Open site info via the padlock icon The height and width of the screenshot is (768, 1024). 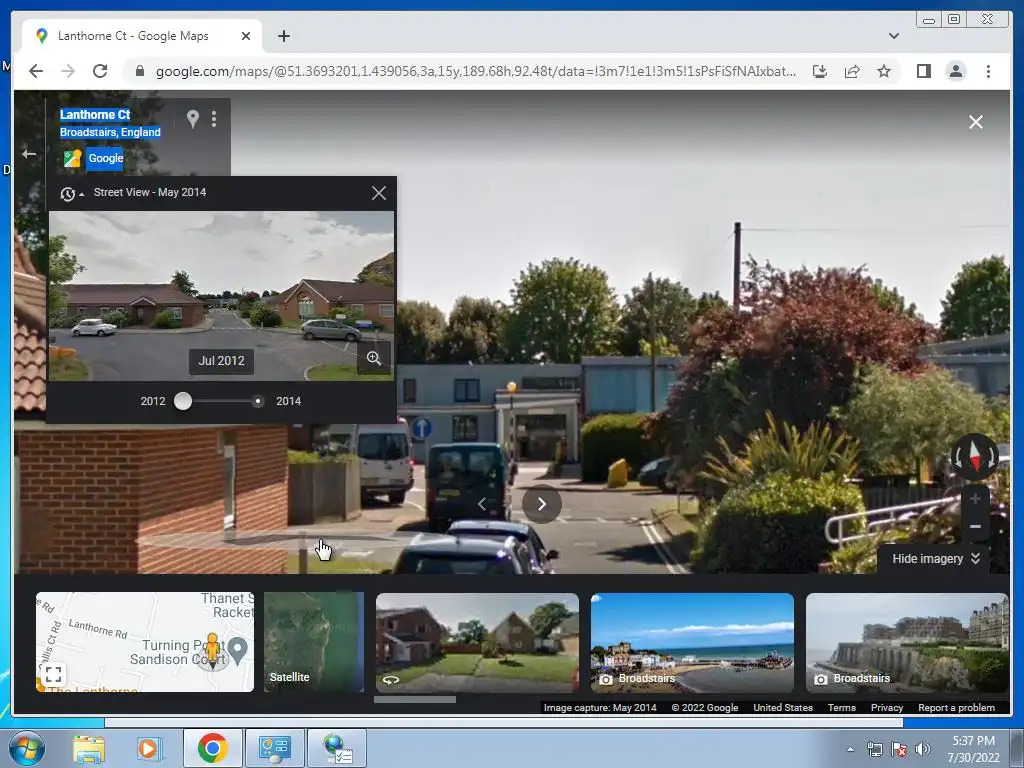coord(139,71)
